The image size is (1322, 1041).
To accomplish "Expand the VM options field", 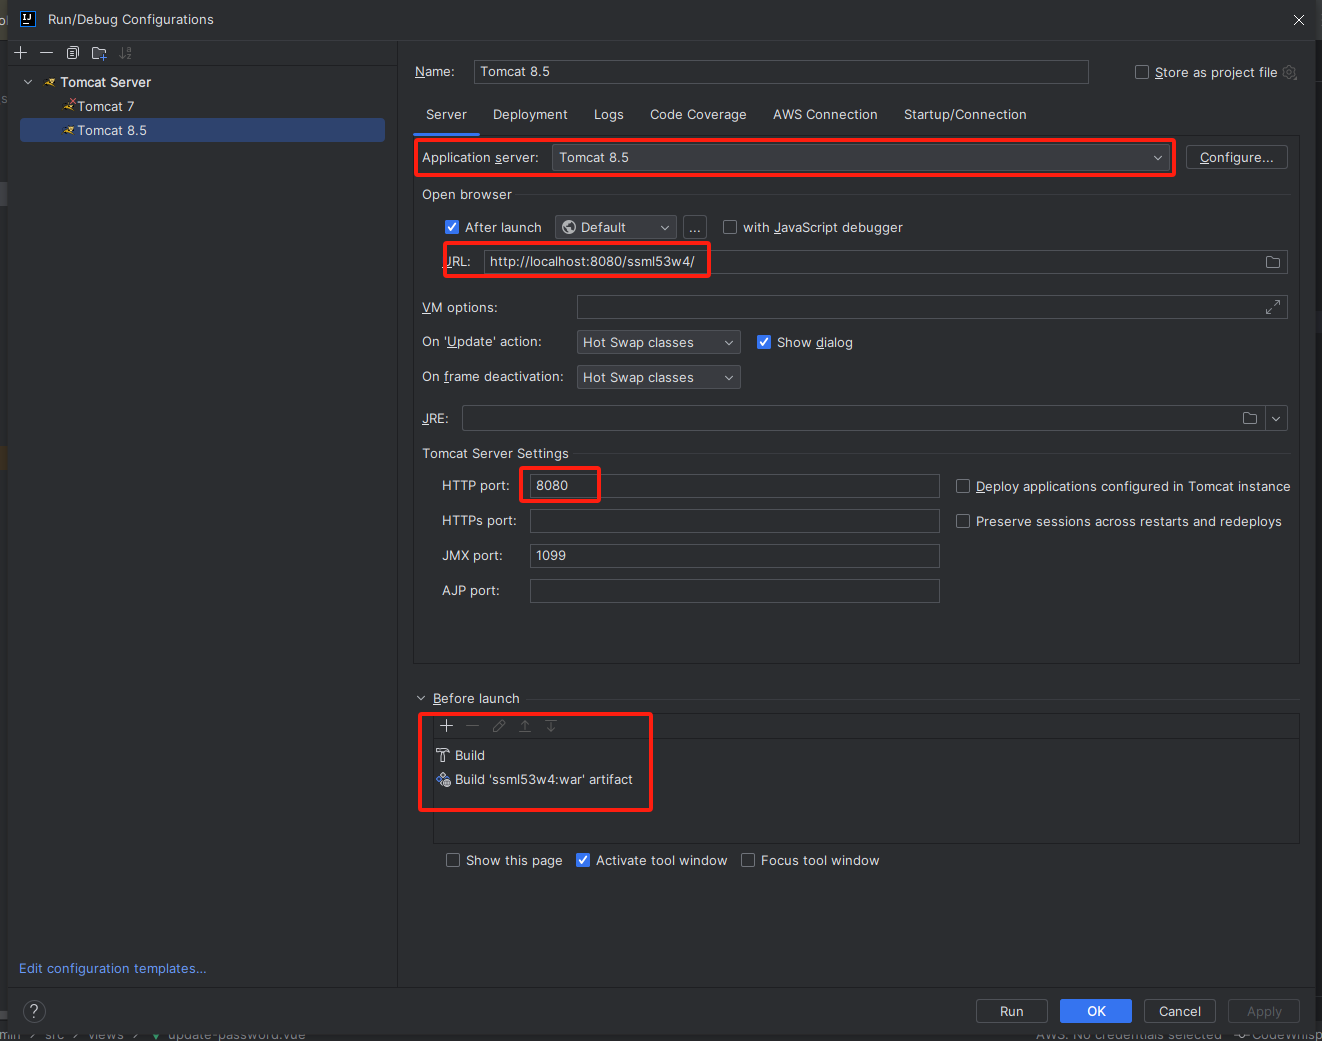I will pyautogui.click(x=1272, y=307).
